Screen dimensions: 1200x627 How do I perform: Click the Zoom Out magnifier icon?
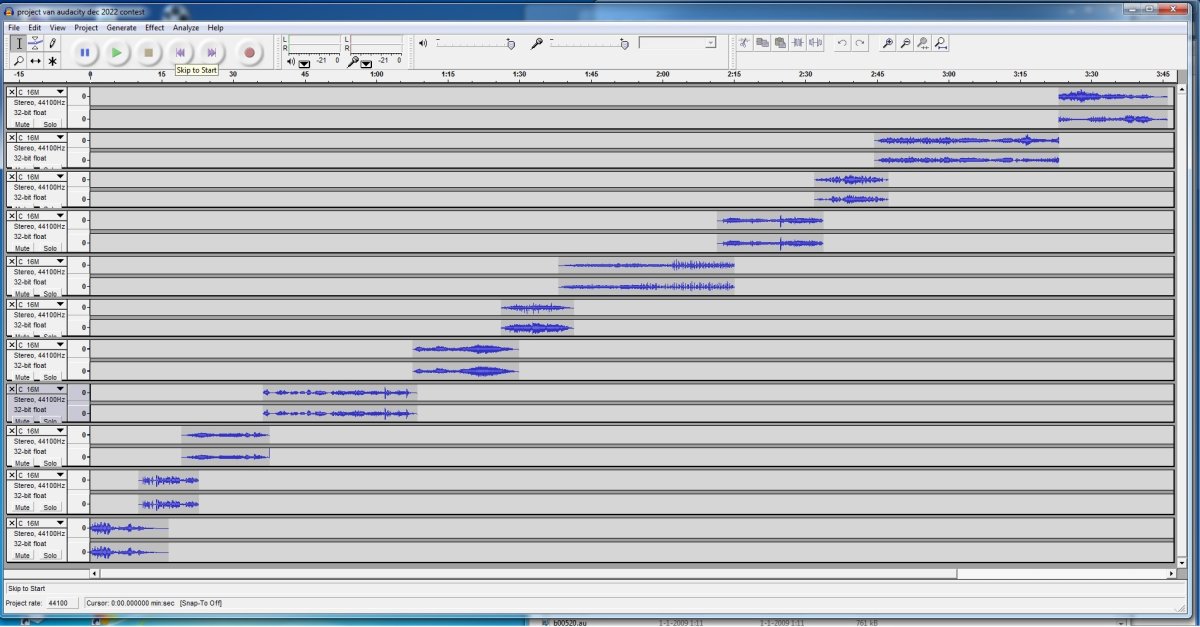905,43
